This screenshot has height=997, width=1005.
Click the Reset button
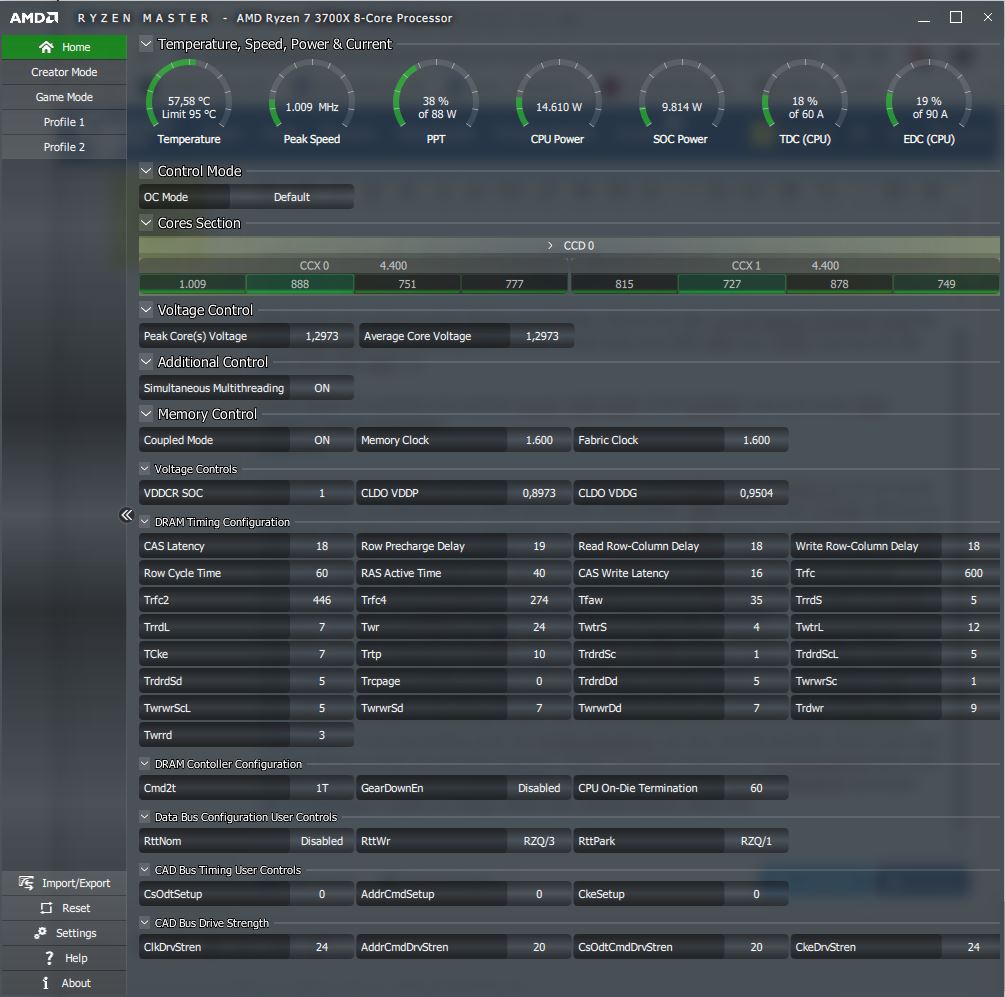tap(64, 908)
